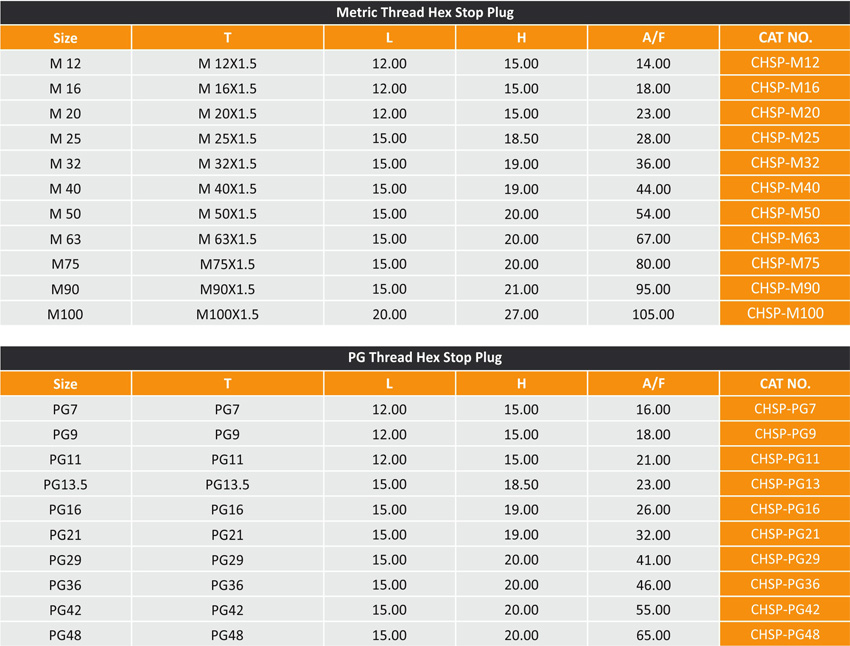Click the CHSP-M12 catalog number
Viewport: 850px width, 646px height.
(x=785, y=63)
